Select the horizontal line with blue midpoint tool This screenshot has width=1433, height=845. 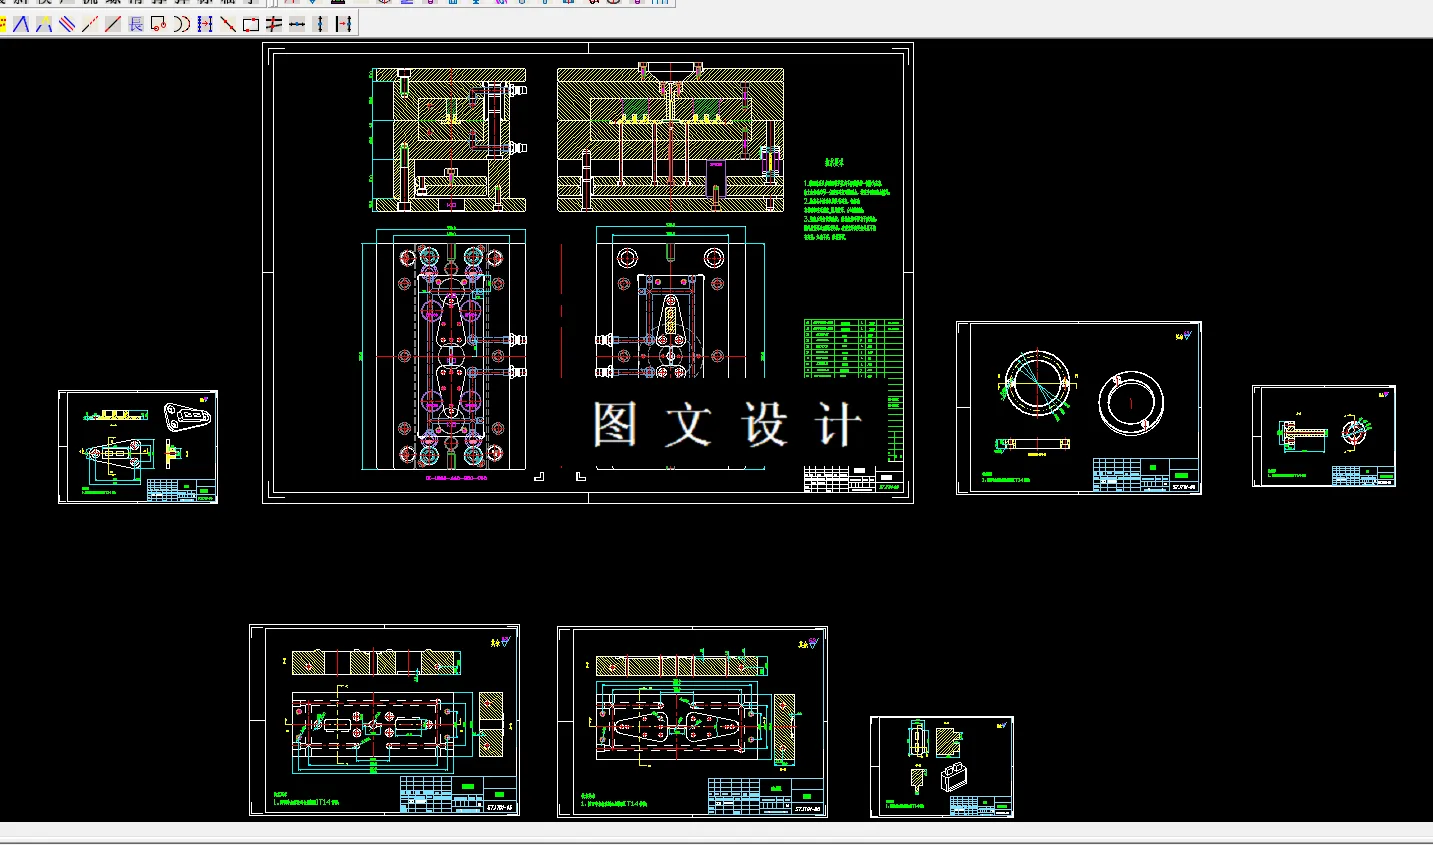297,24
